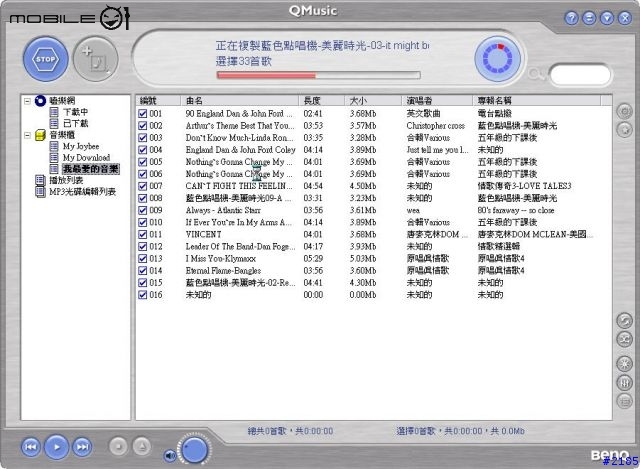
Task: Click duration 04:54 cell
Action: click(x=313, y=186)
